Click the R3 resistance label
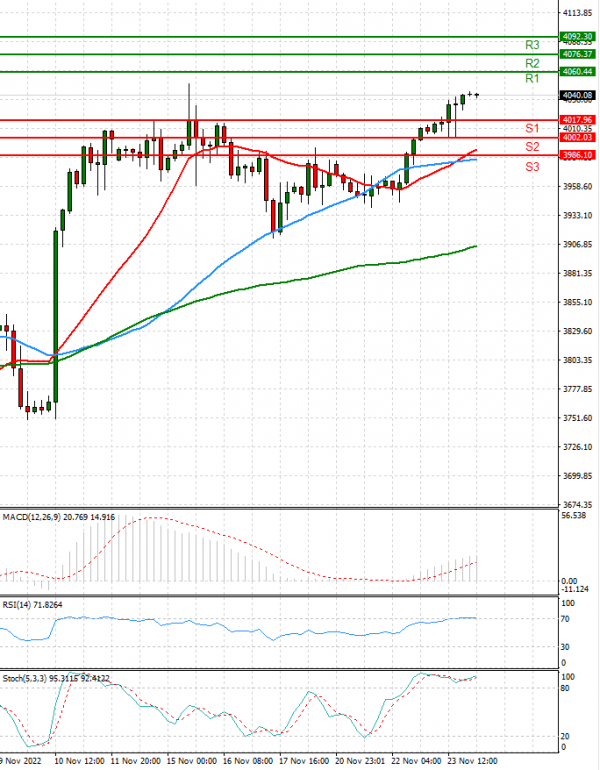 (x=532, y=45)
